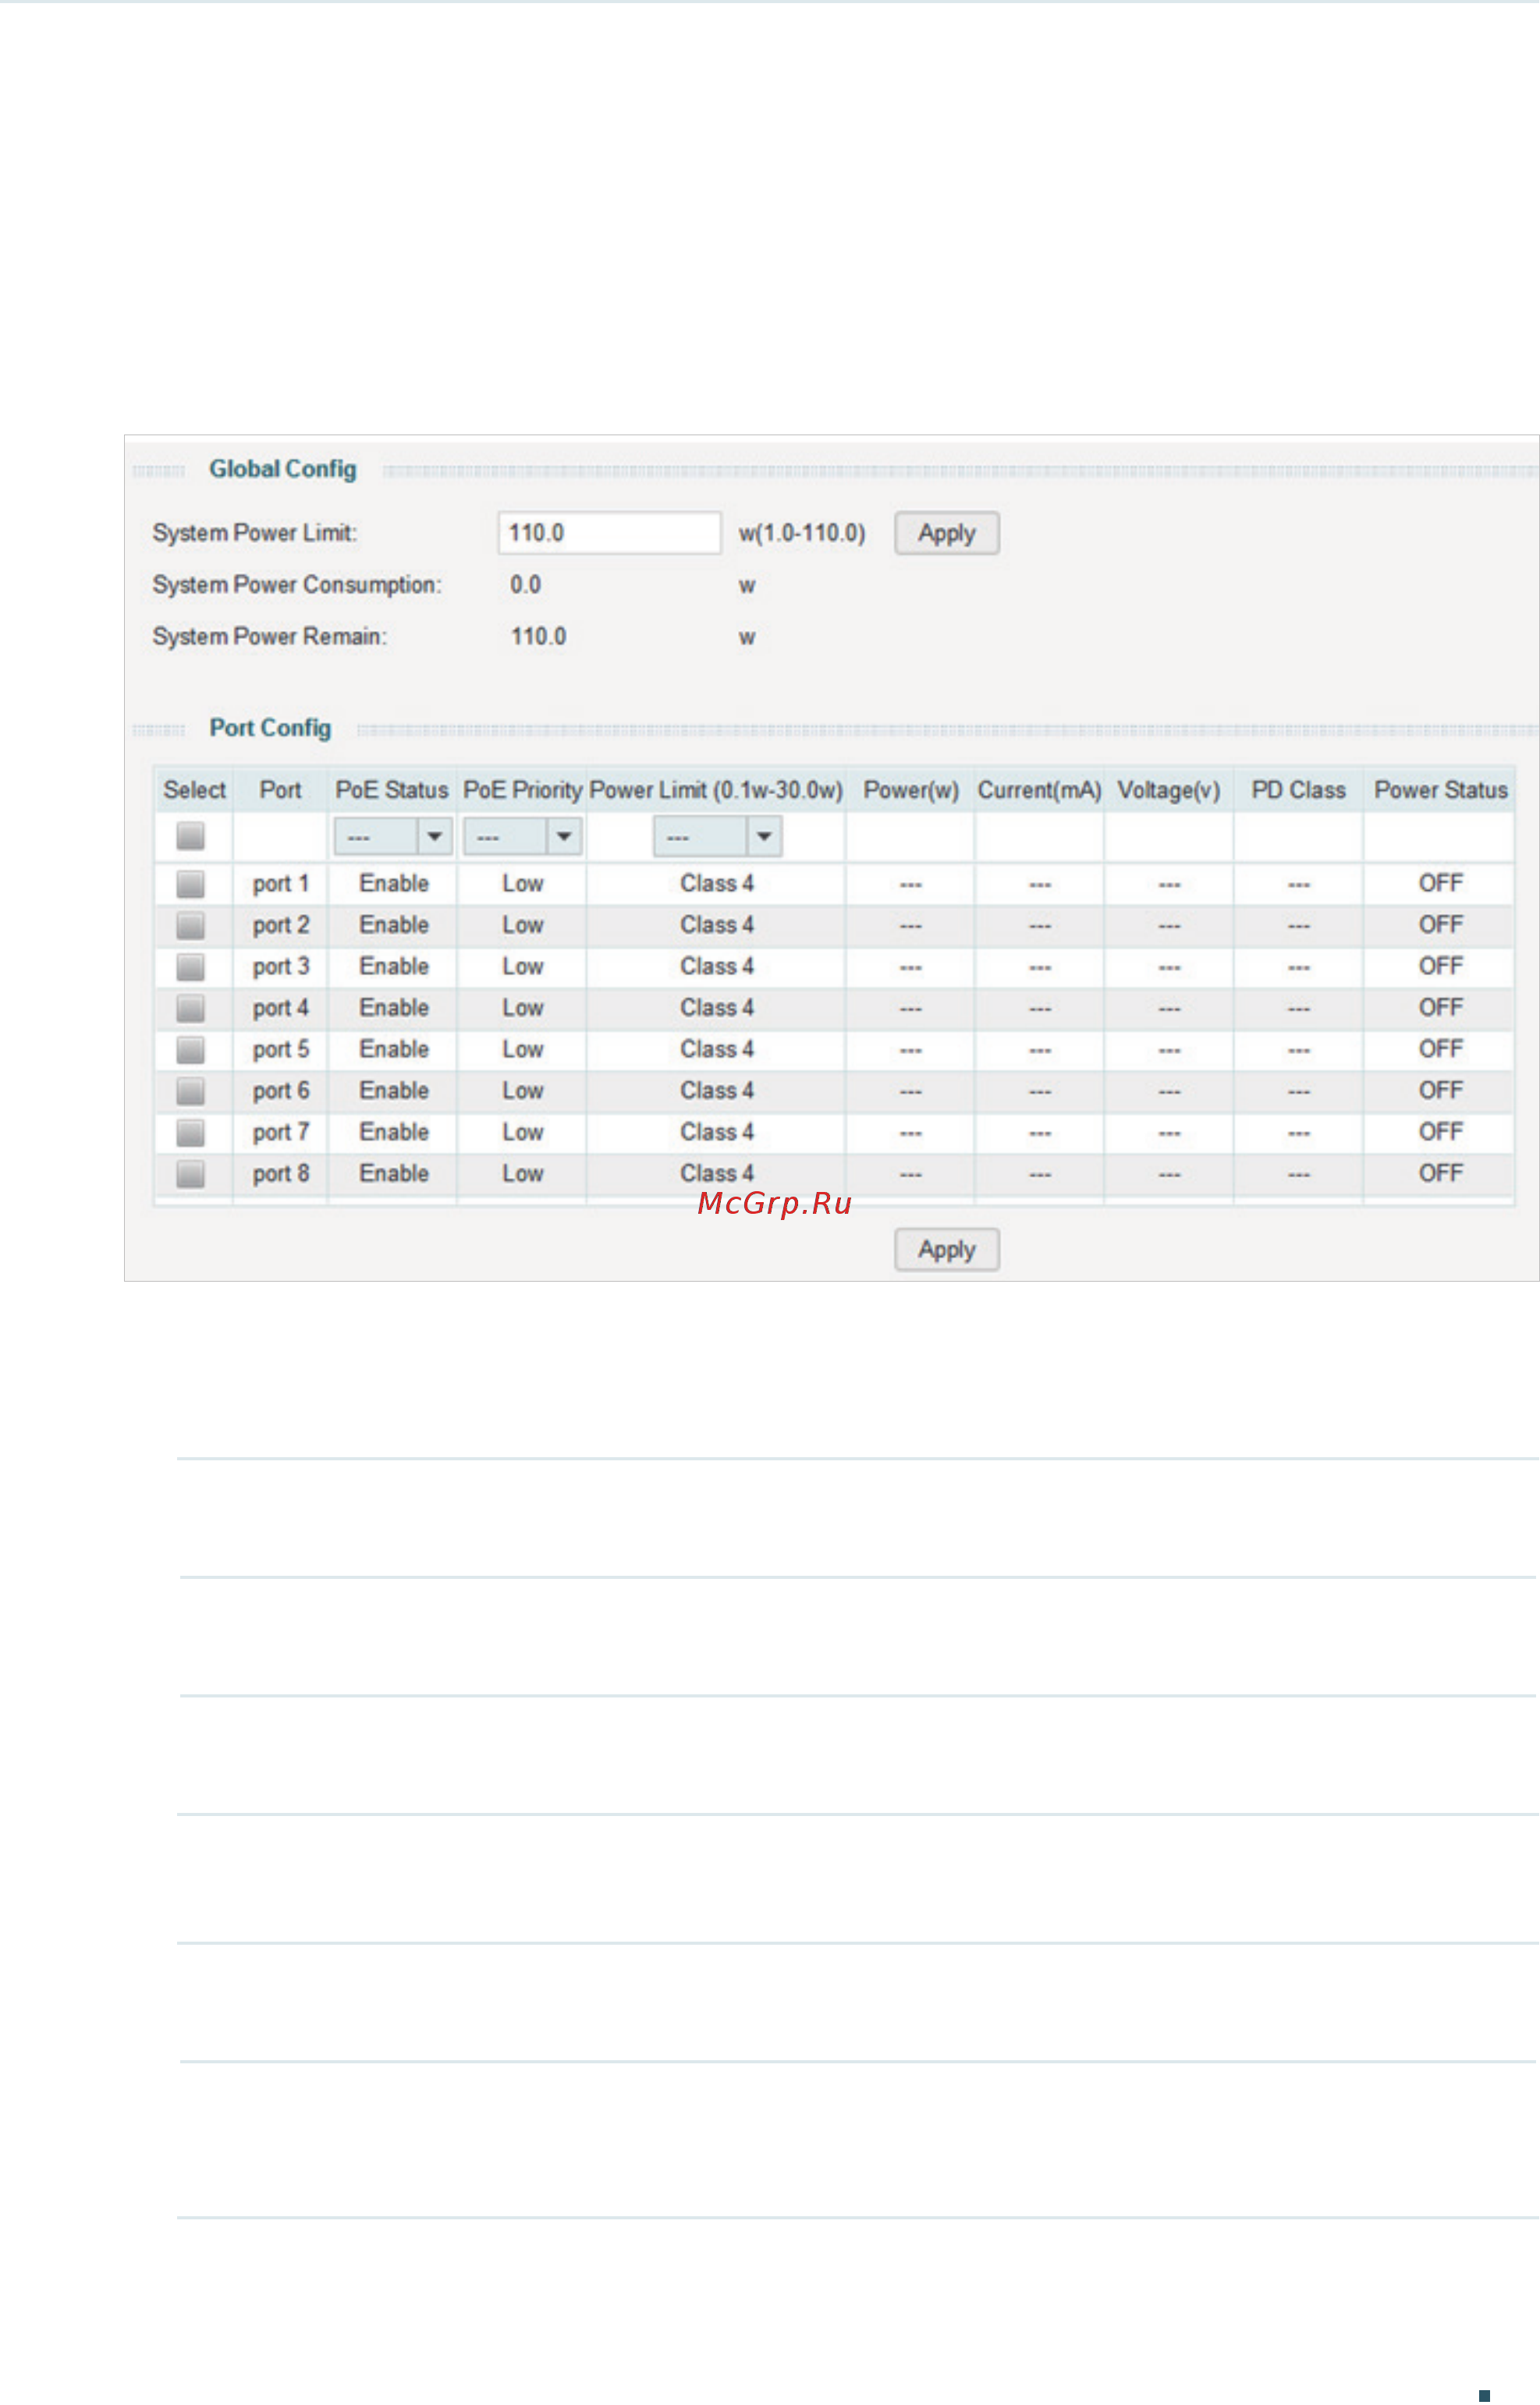Select the checkbox for port 3

pos(190,967)
